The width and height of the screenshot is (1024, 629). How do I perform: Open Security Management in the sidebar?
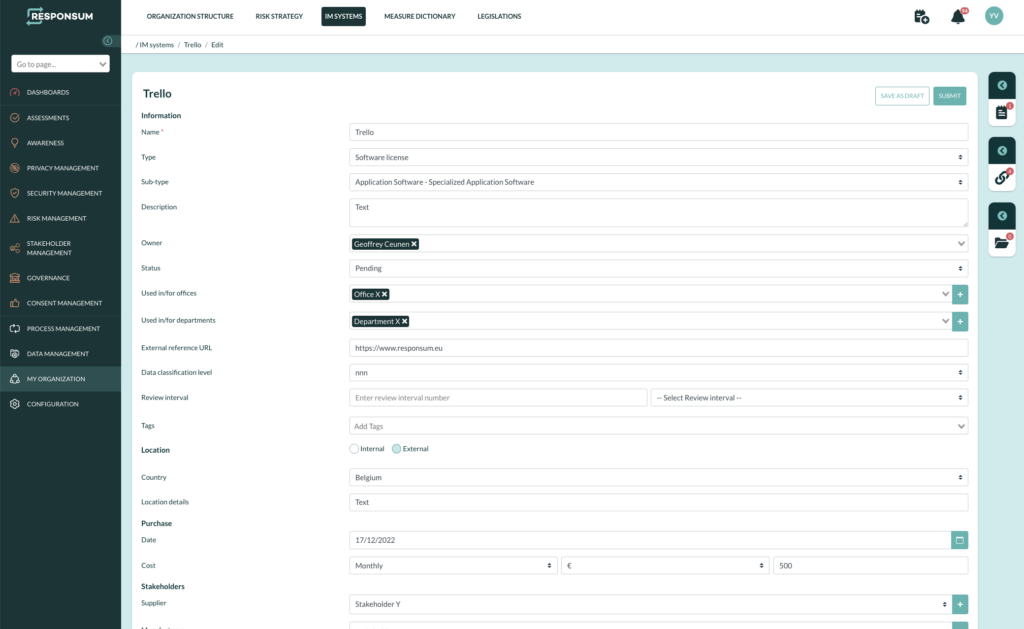pyautogui.click(x=60, y=193)
